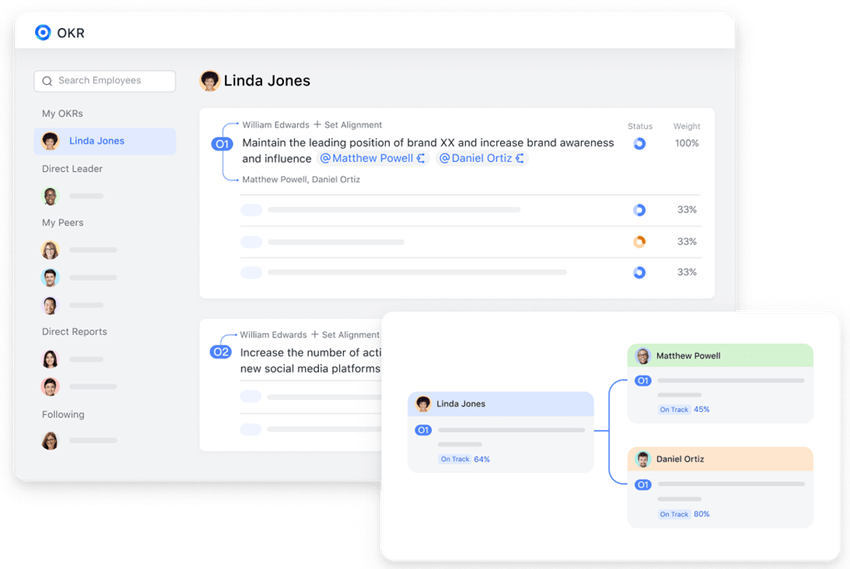Screen dimensions: 850x569
Task: Open Matthew Powell card in alignment map
Action: tap(720, 356)
